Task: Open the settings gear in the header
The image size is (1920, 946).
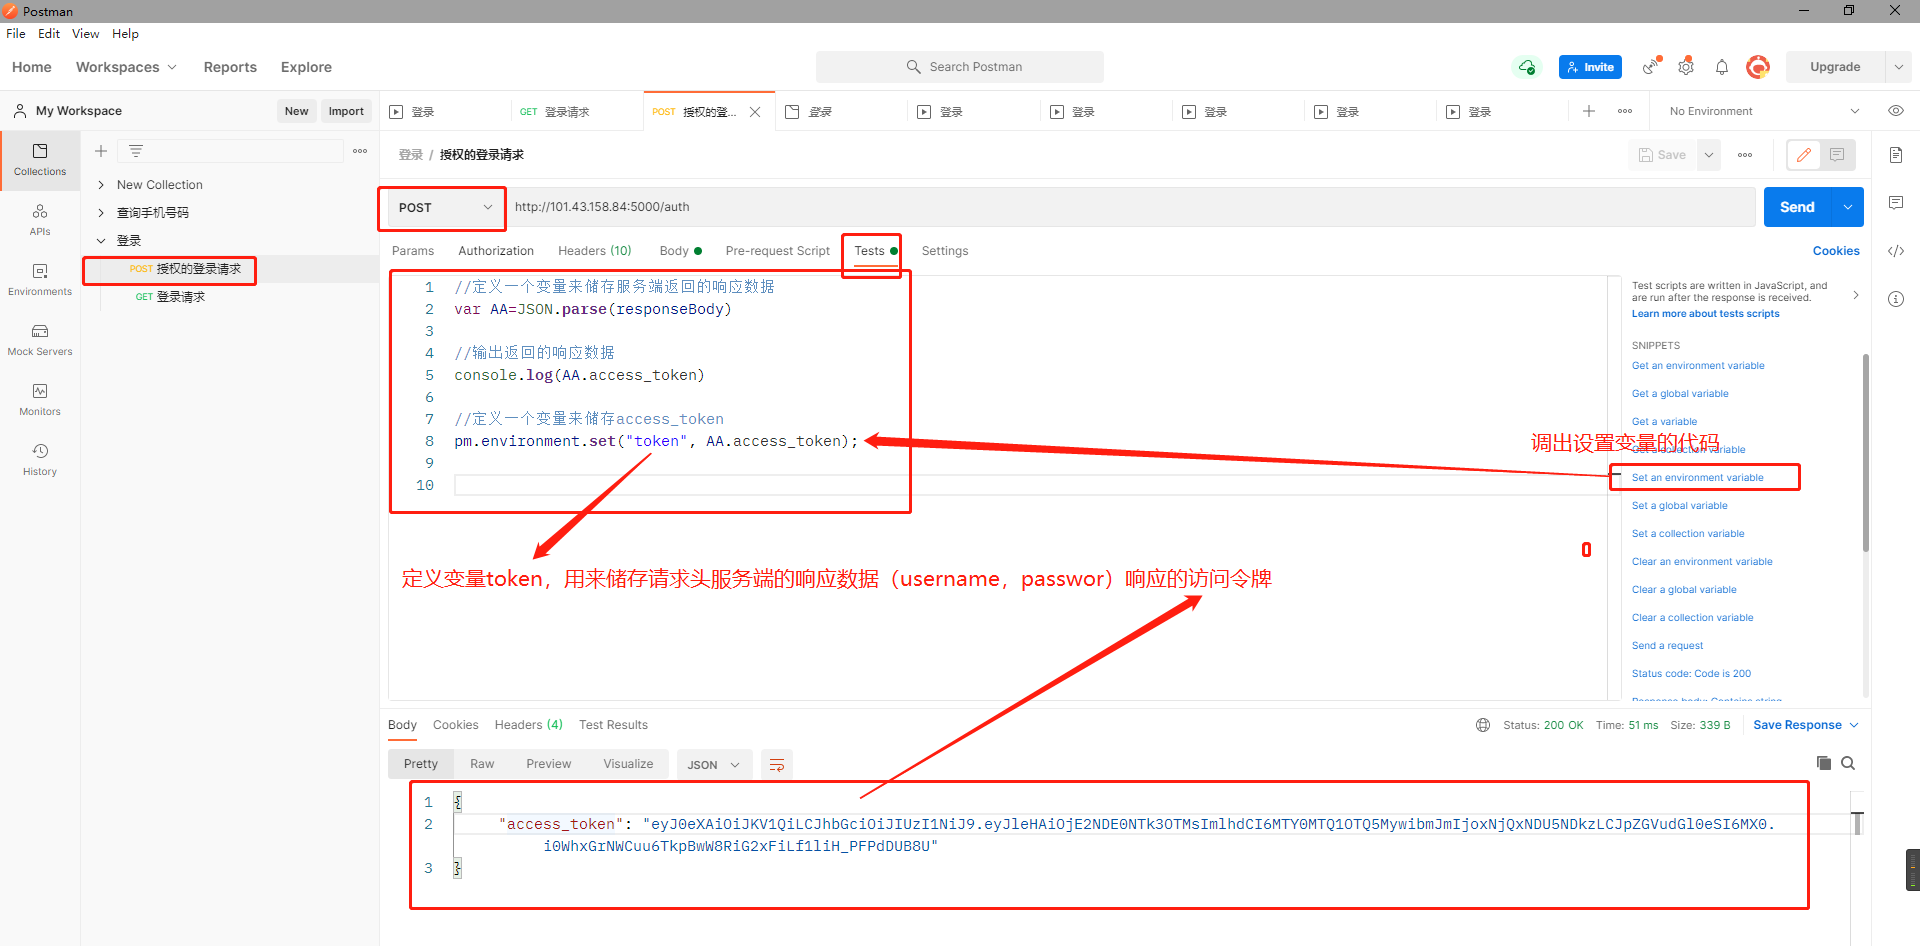Action: tap(1686, 67)
